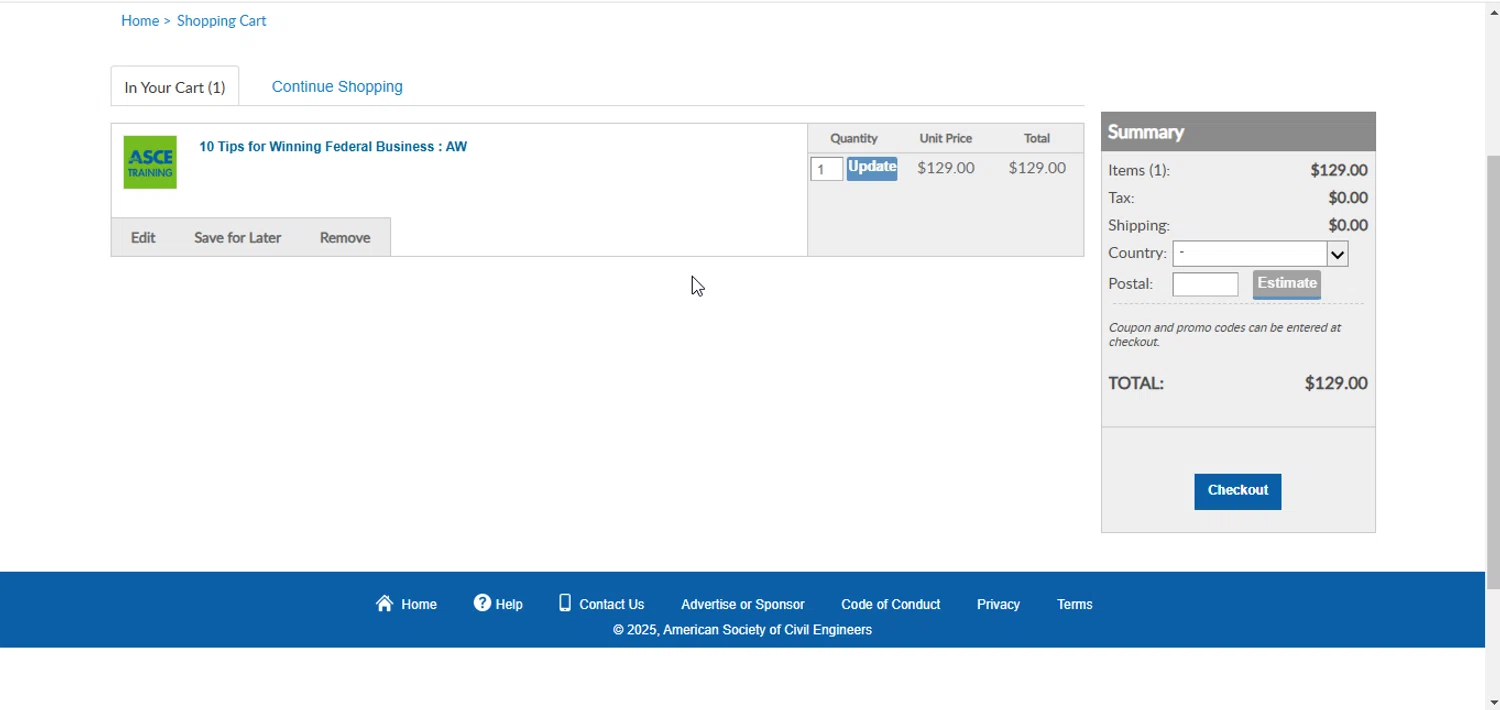
Task: Click the TOTAL $129.00 amount in Summary
Action: tap(1336, 384)
